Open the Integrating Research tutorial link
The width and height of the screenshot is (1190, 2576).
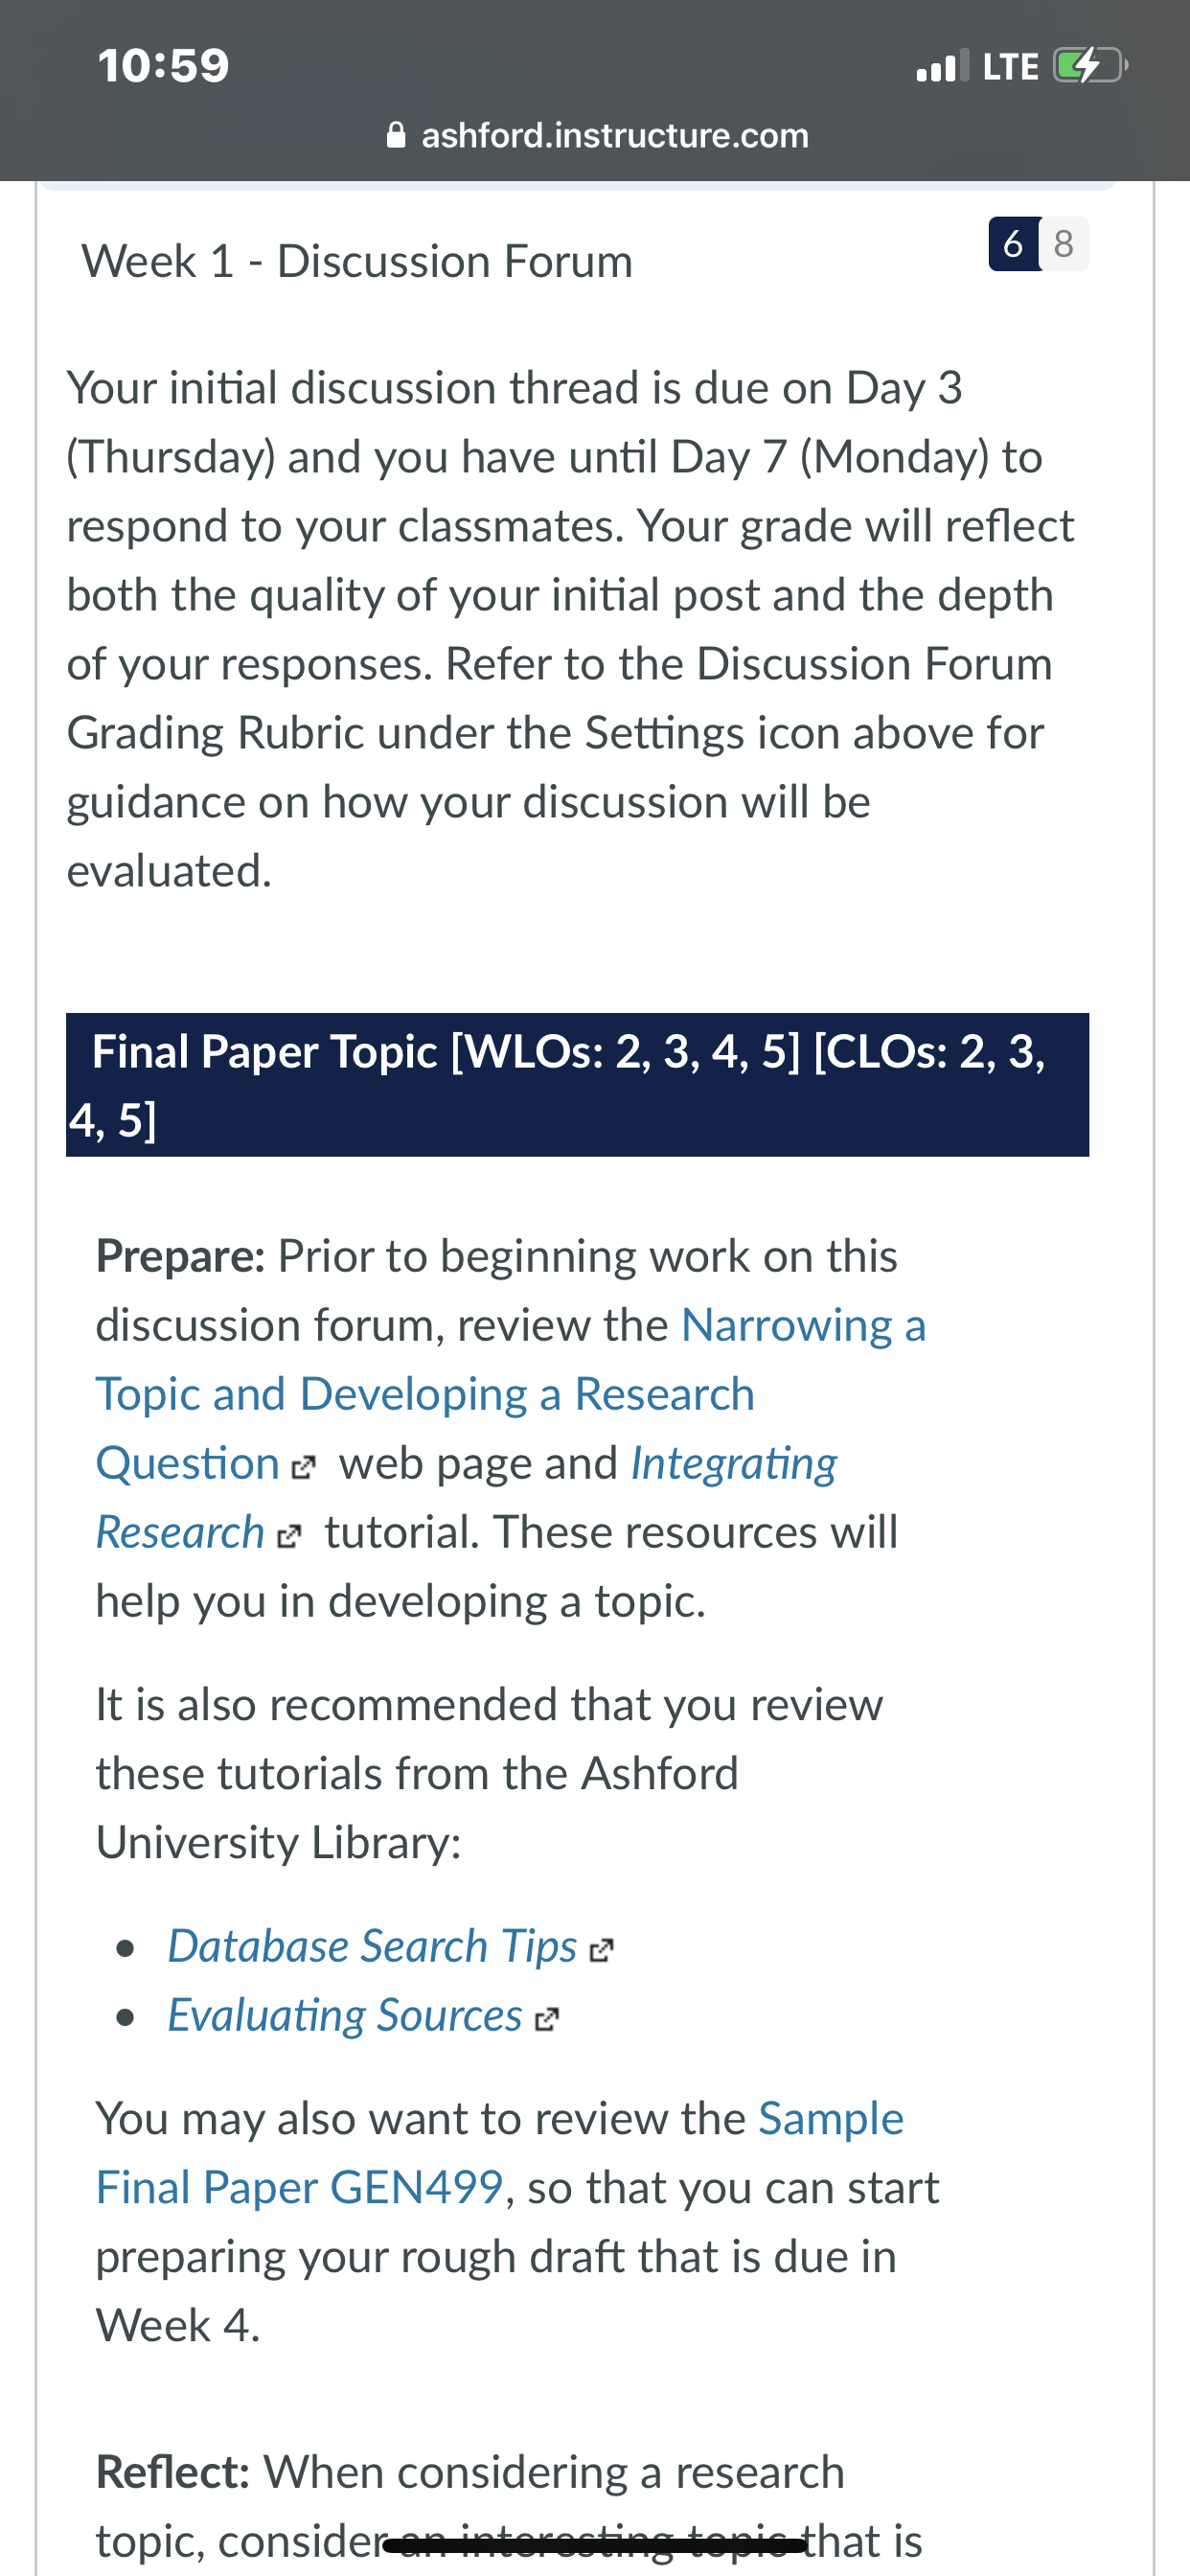[466, 1497]
